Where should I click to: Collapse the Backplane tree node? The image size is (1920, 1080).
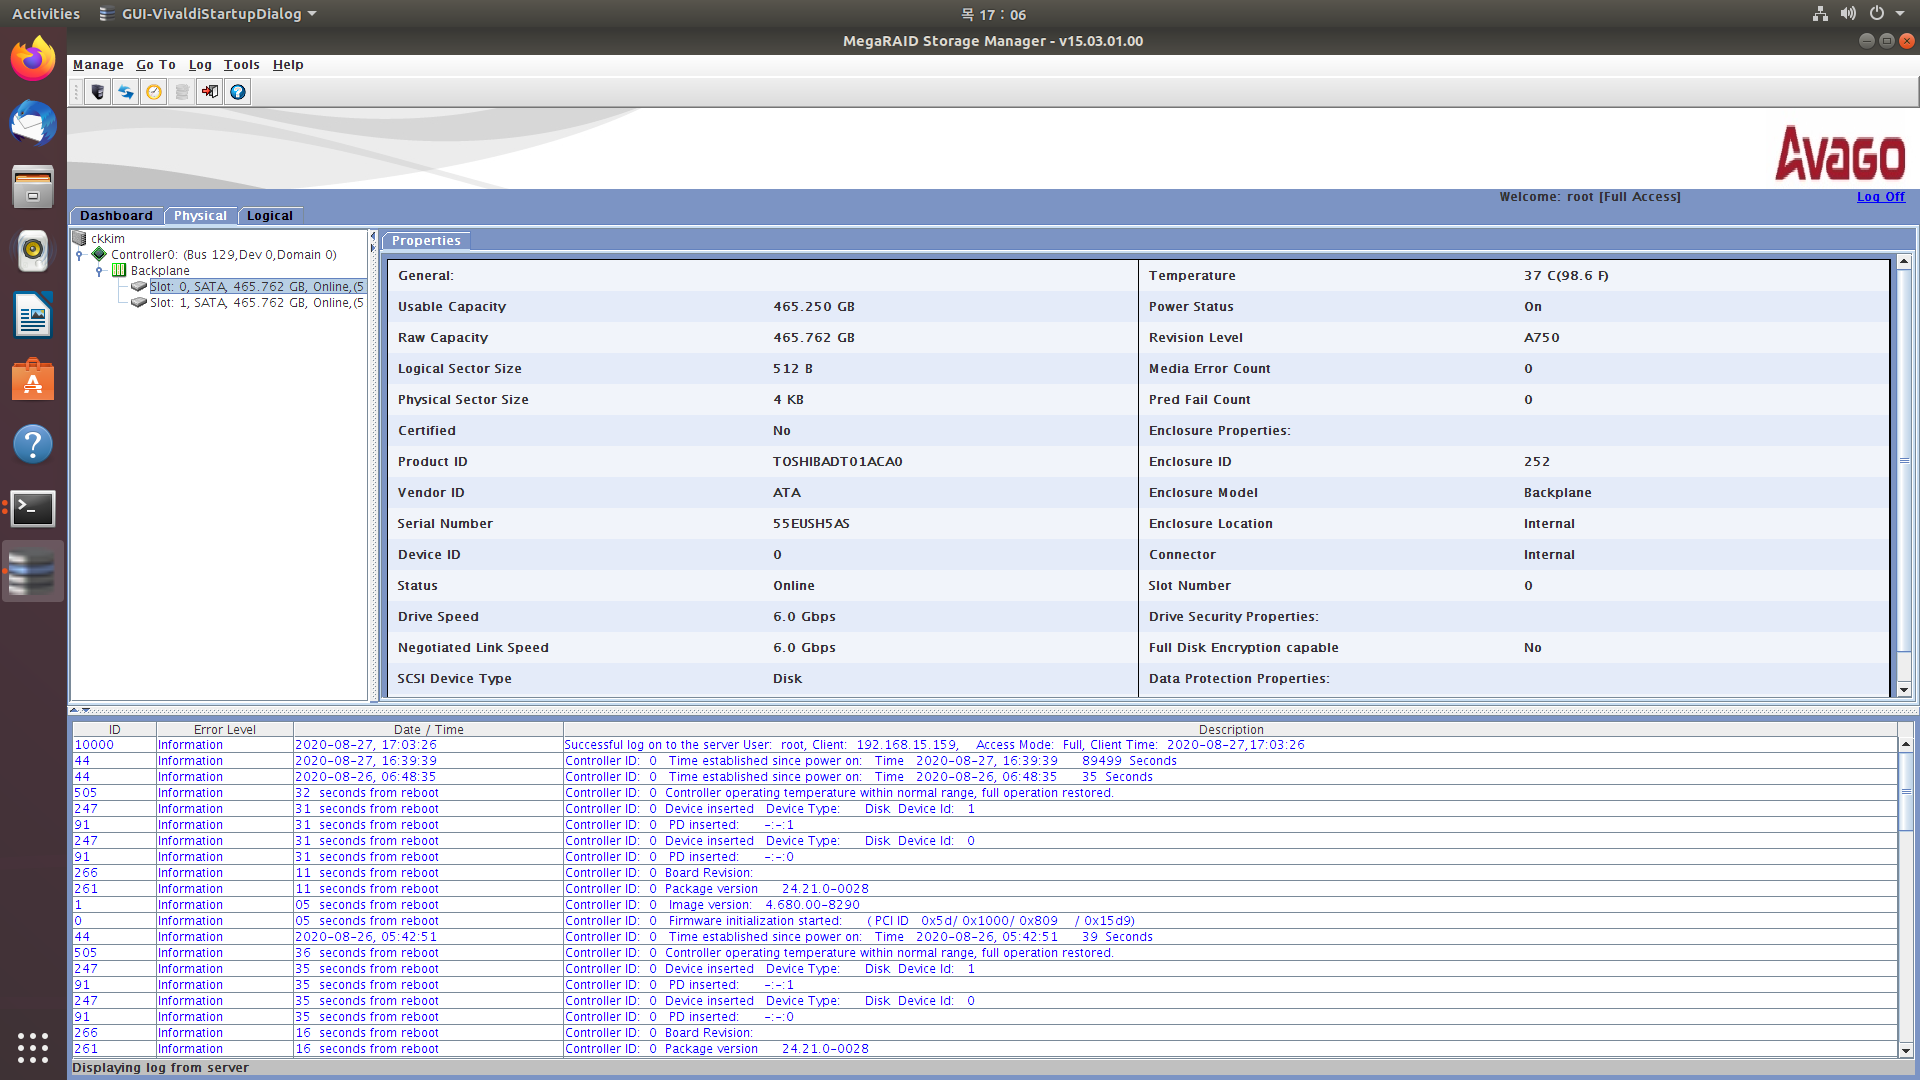click(99, 271)
